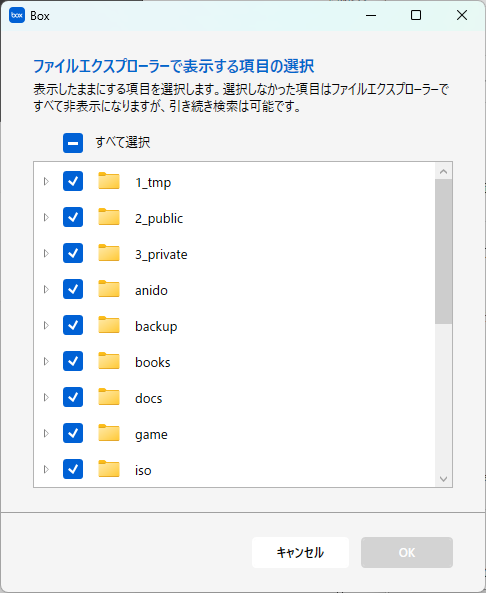Select the backup folder name
Viewport: 486px width, 593px height.
click(x=156, y=326)
